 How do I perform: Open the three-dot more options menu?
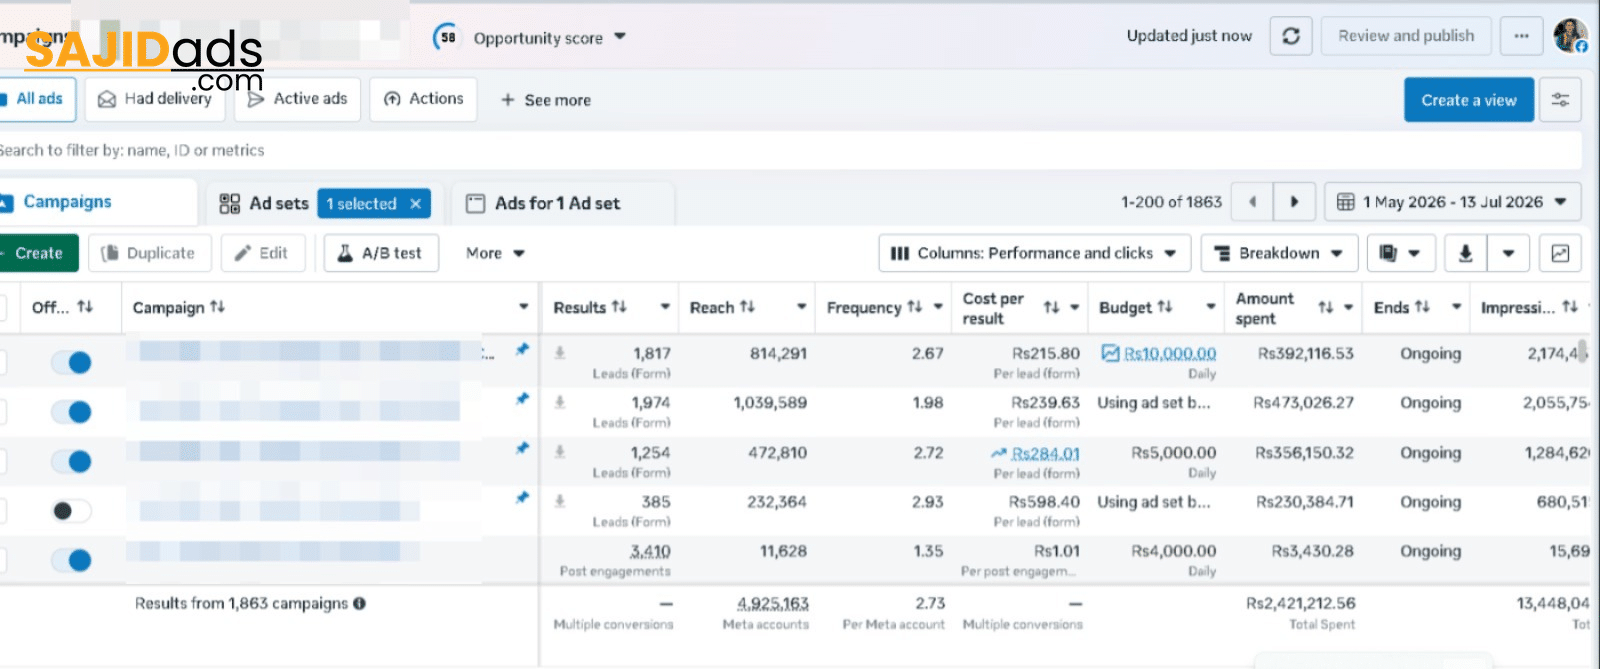click(1521, 36)
